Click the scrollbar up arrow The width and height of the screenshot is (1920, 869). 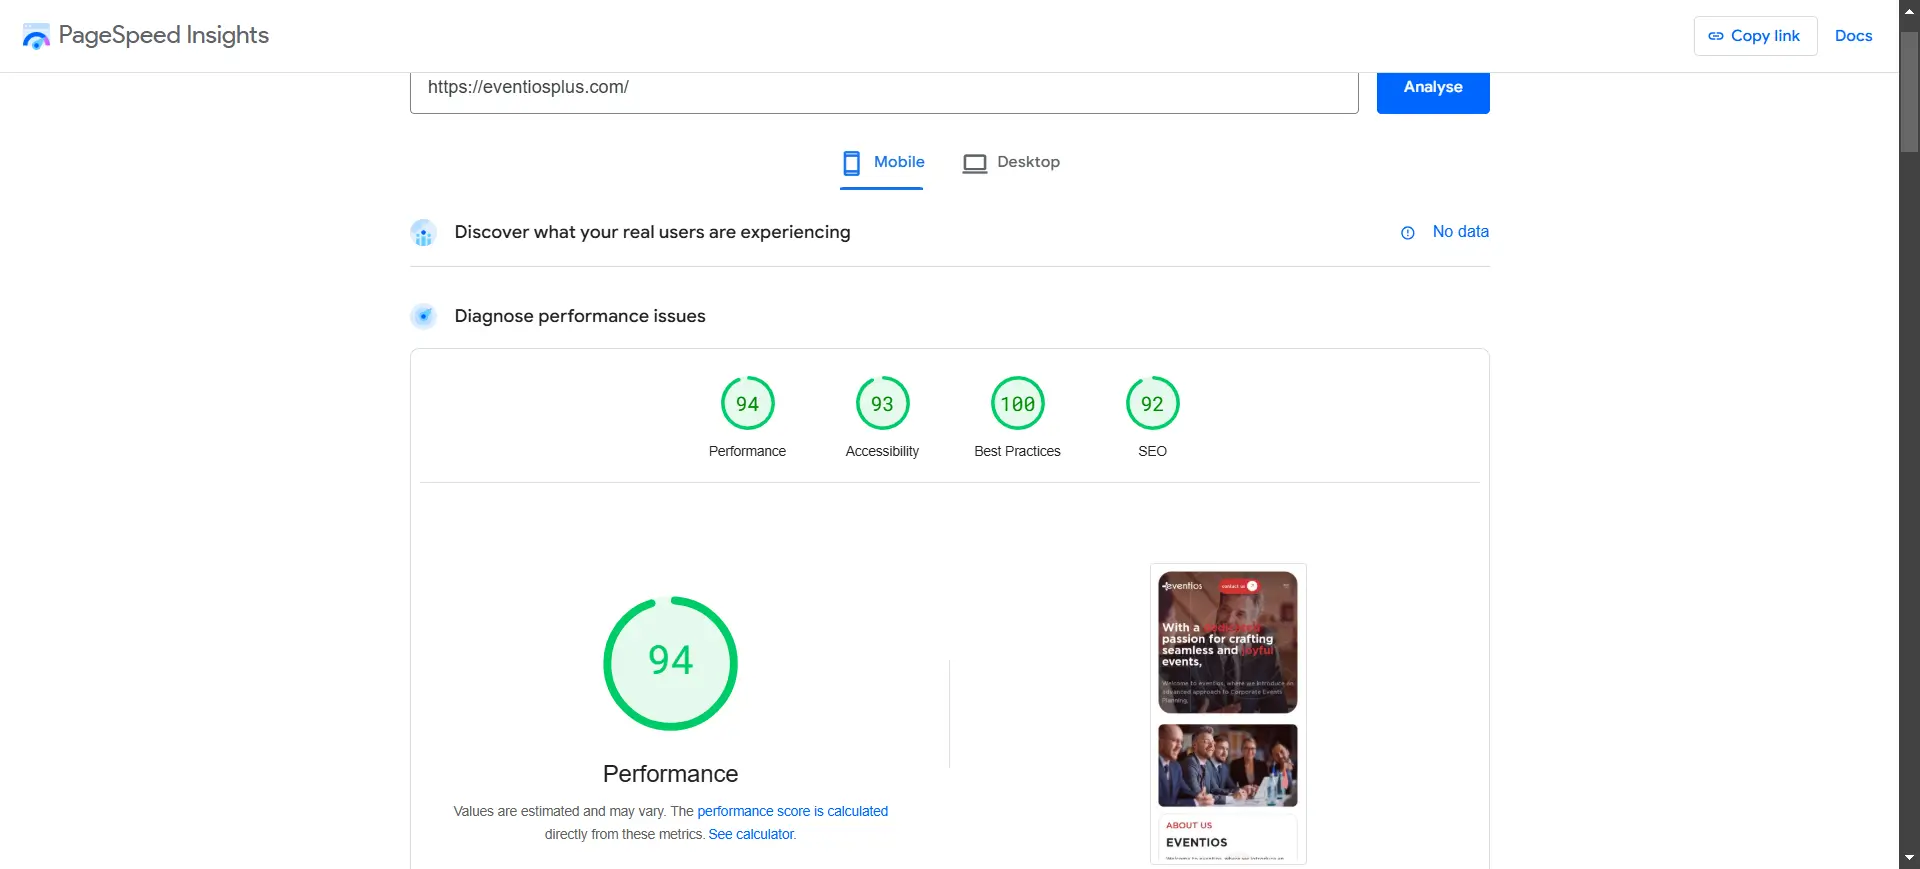(1909, 11)
